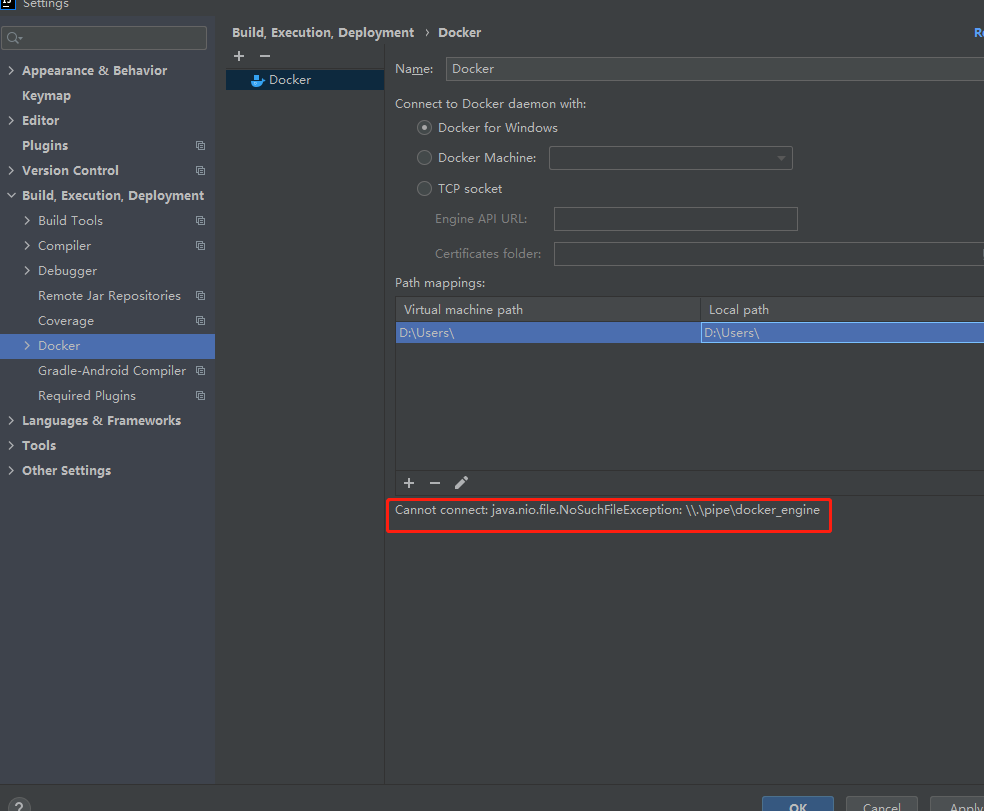The image size is (984, 811).
Task: Open Build, Execution, Deployment breadcrumb entry
Action: click(322, 32)
